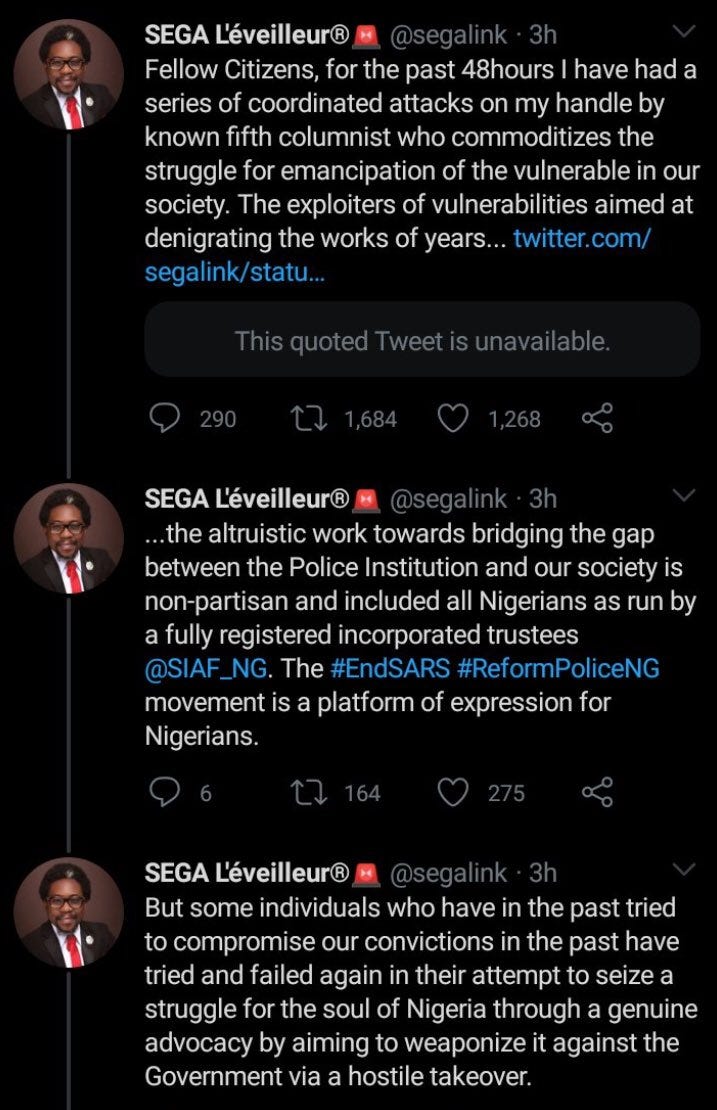Expand the second tweet's options chevron

click(x=684, y=496)
